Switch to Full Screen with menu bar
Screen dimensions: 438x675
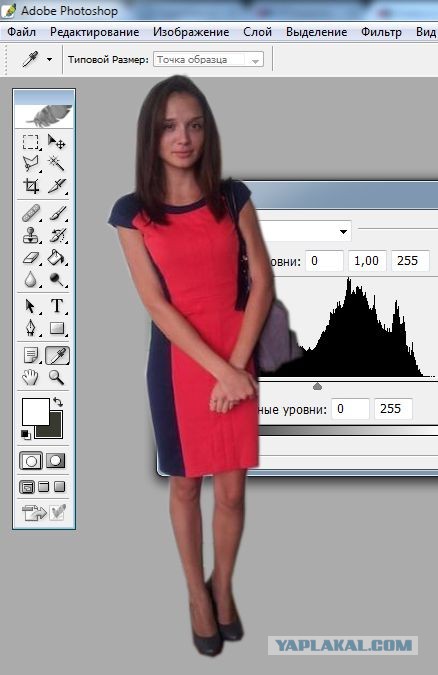43,487
